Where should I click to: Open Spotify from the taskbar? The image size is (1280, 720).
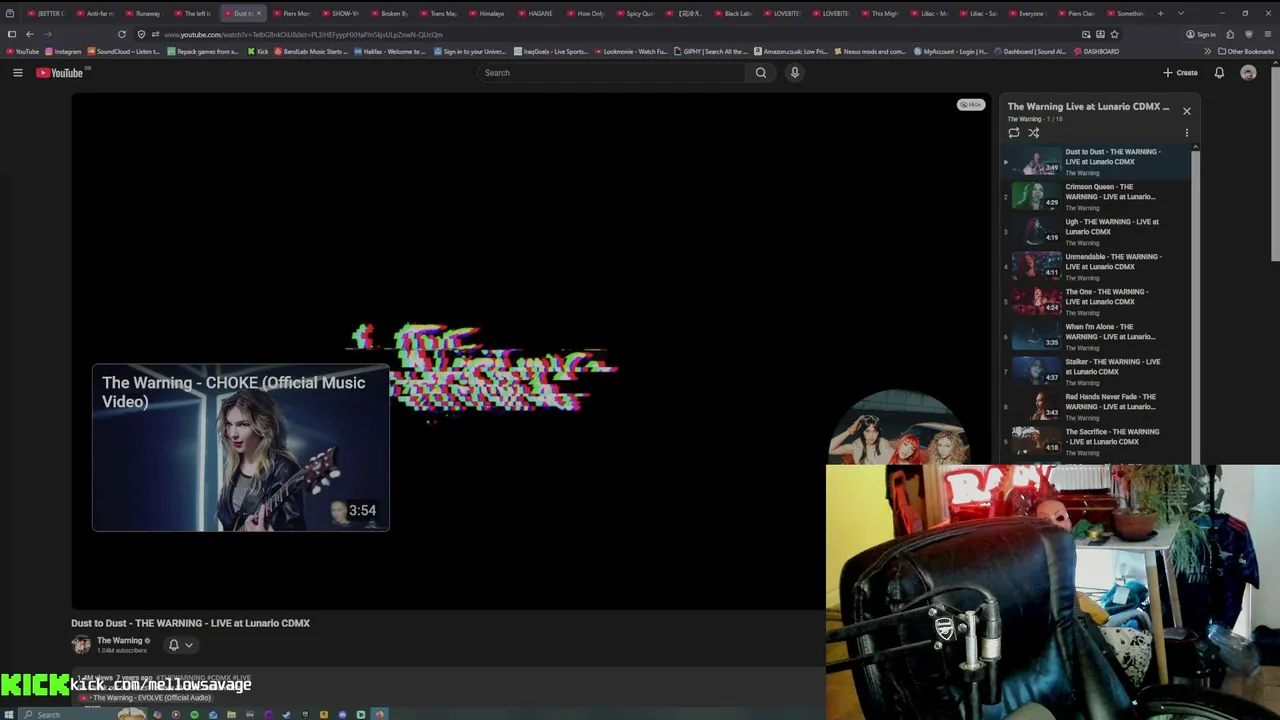point(194,714)
